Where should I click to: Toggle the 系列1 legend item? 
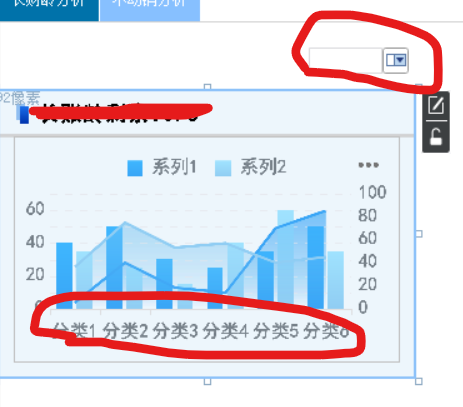[x=162, y=167]
